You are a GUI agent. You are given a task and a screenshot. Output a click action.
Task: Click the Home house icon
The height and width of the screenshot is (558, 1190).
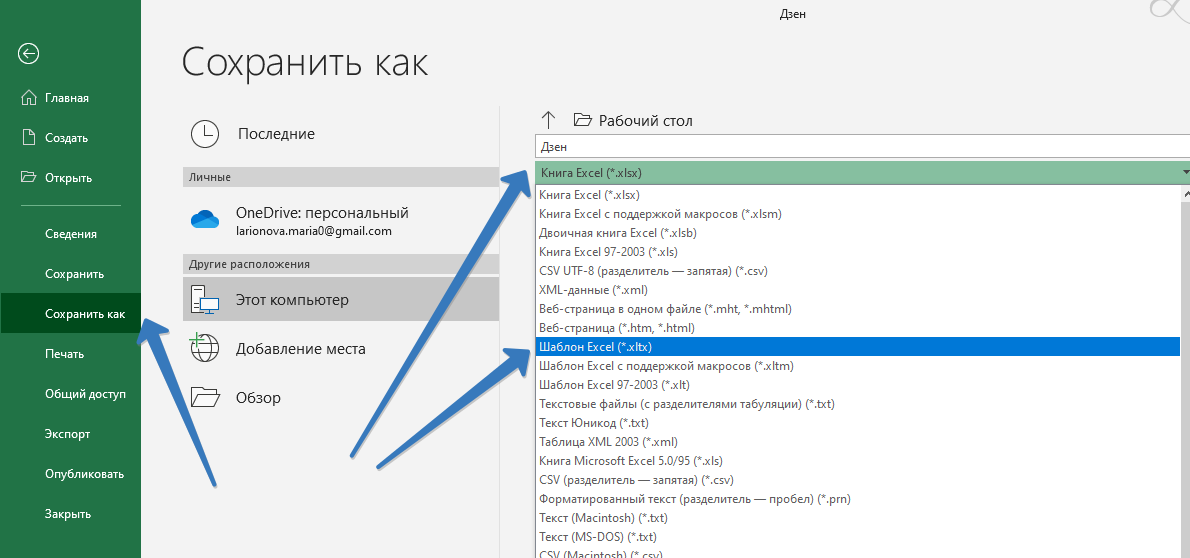pos(29,98)
